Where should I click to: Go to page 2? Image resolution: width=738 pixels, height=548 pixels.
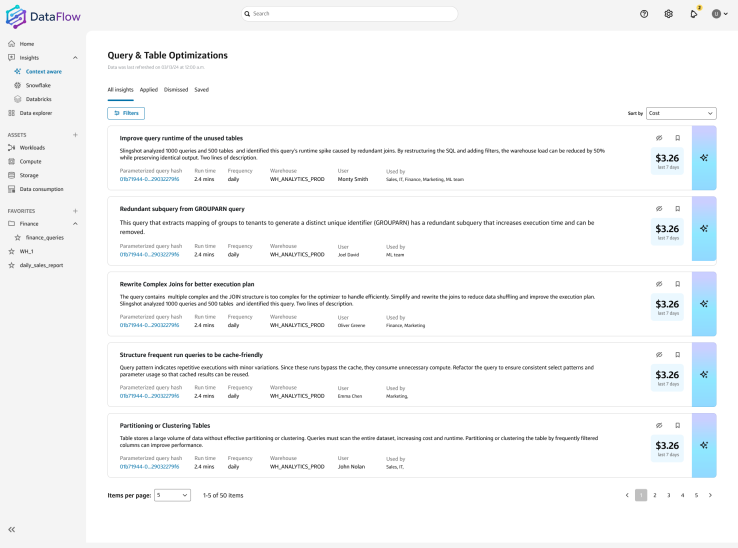(x=655, y=495)
